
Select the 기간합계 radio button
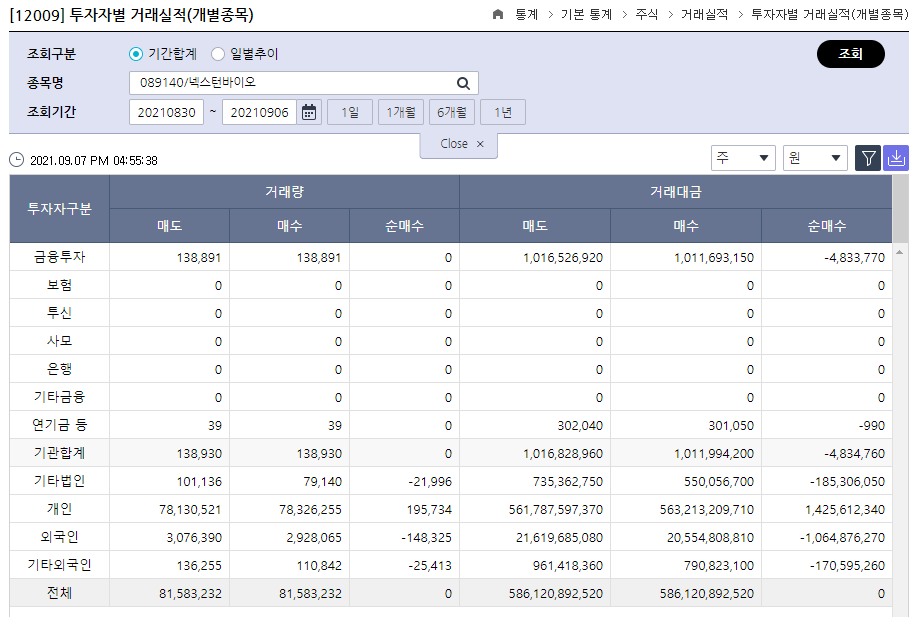coord(136,54)
